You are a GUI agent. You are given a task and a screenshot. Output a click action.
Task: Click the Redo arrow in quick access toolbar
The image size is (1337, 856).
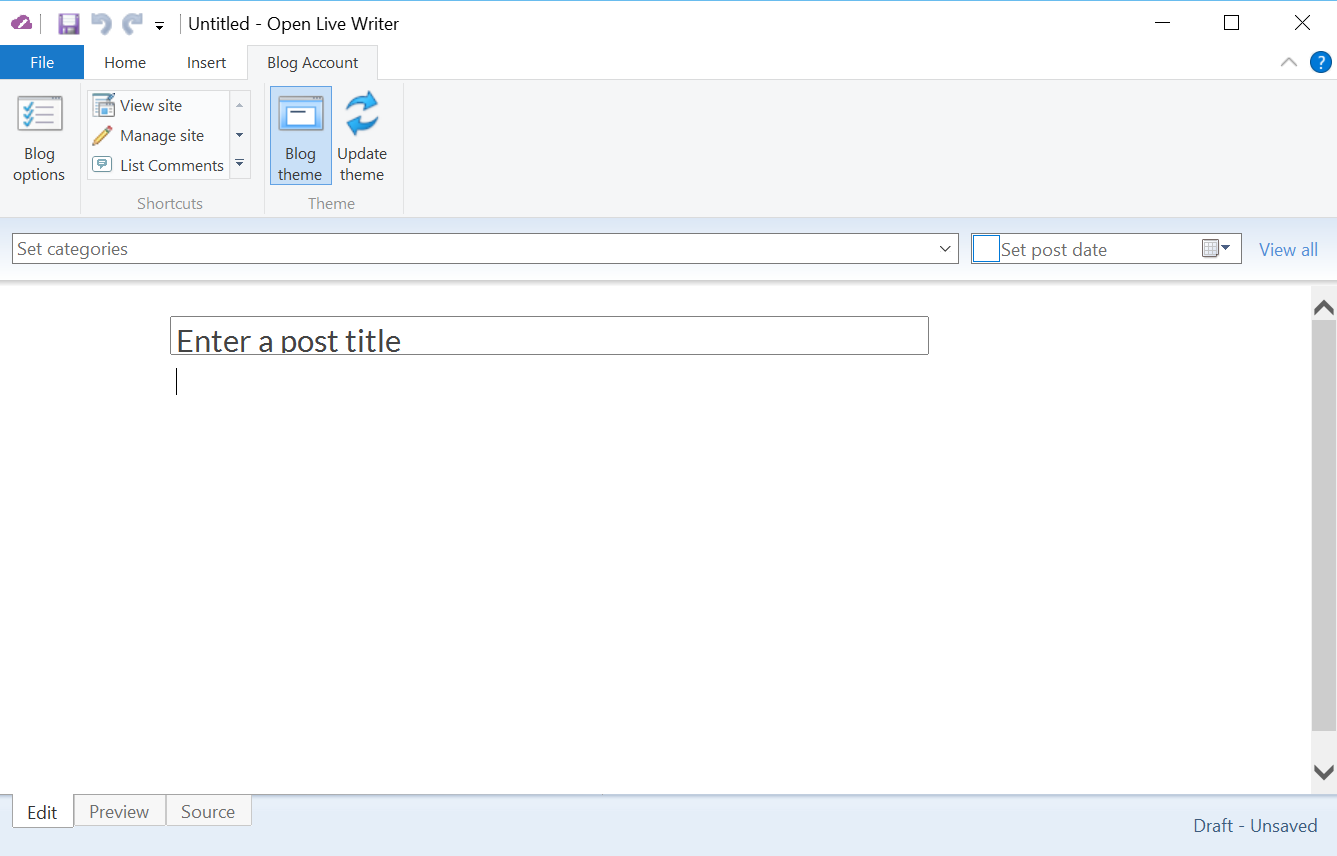132,24
